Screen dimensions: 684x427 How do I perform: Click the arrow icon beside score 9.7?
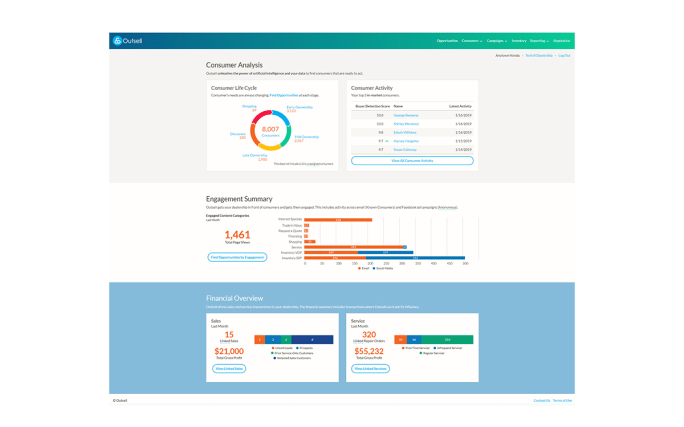coord(385,141)
